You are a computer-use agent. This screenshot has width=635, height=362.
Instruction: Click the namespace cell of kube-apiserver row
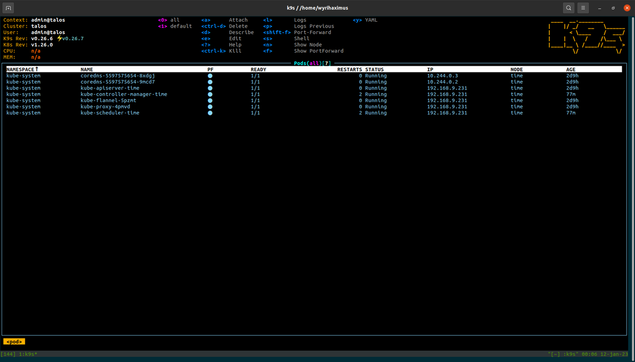point(23,88)
